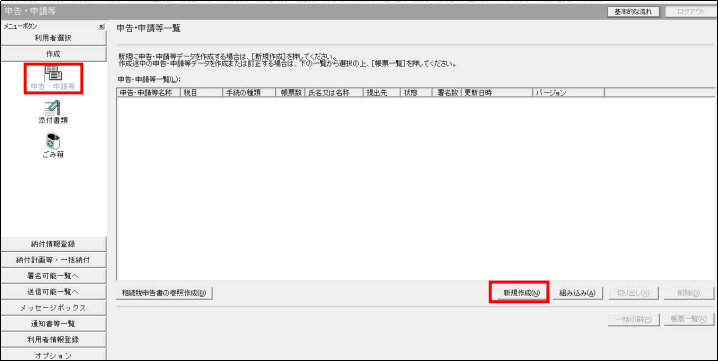This screenshot has width=718, height=361.
Task: Click 相続税申告書の参照作成 button
Action: click(164, 293)
